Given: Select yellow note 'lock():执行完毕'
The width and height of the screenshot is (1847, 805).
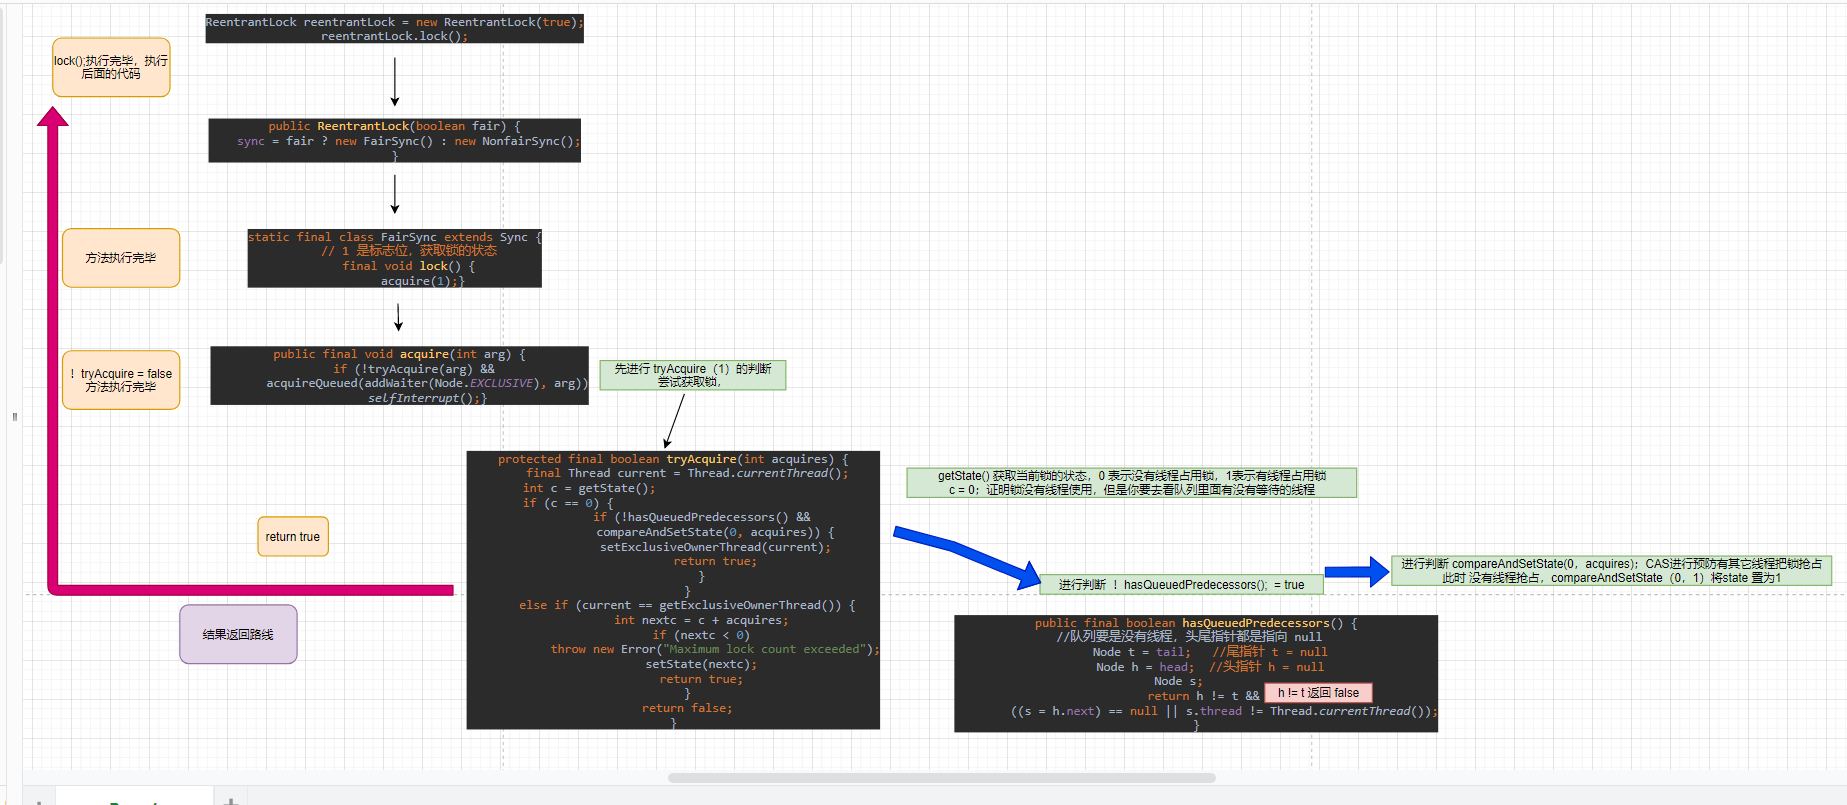Looking at the screenshot, I should point(111,67).
